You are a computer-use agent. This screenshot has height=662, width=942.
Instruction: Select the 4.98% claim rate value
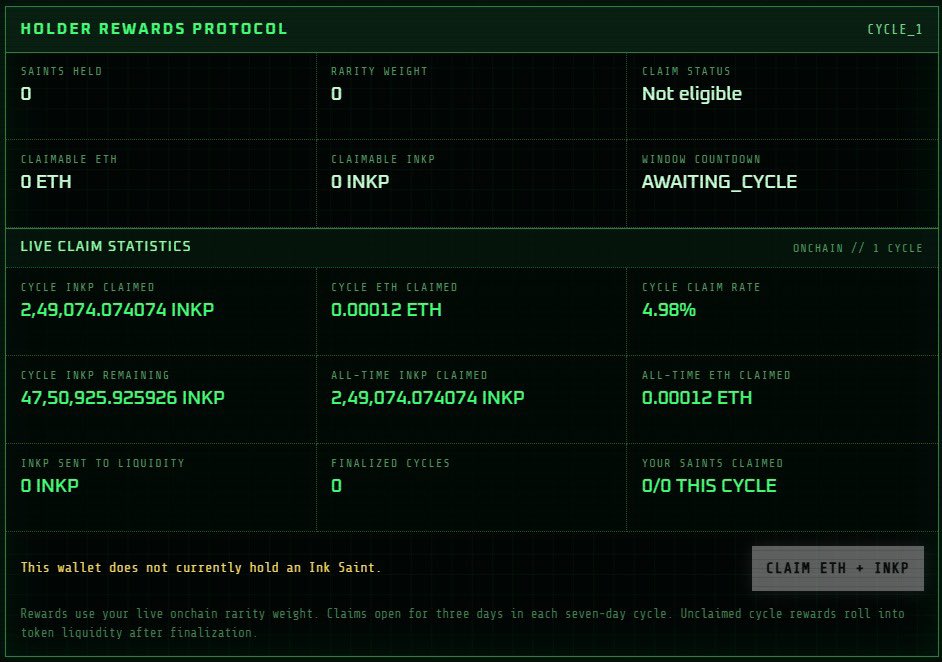click(669, 310)
